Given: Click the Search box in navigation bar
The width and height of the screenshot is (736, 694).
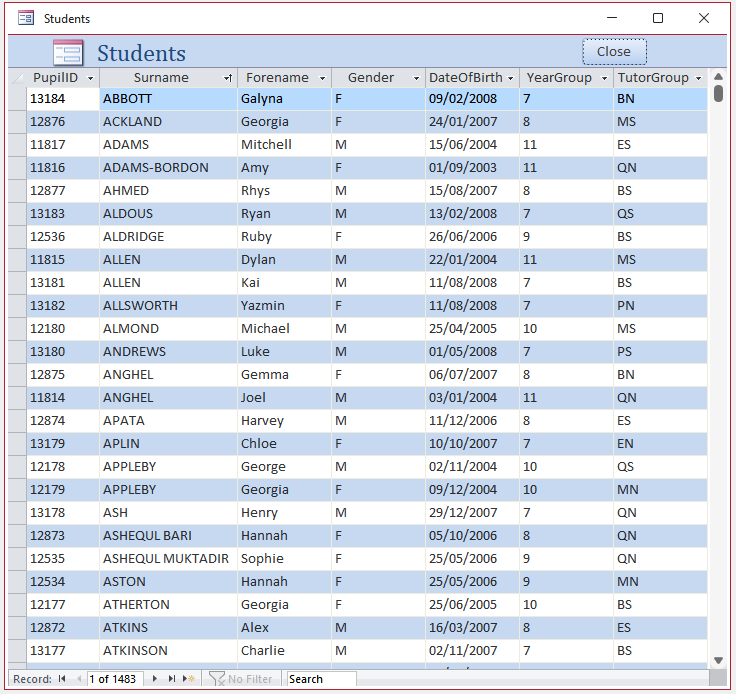Looking at the screenshot, I should tap(320, 679).
